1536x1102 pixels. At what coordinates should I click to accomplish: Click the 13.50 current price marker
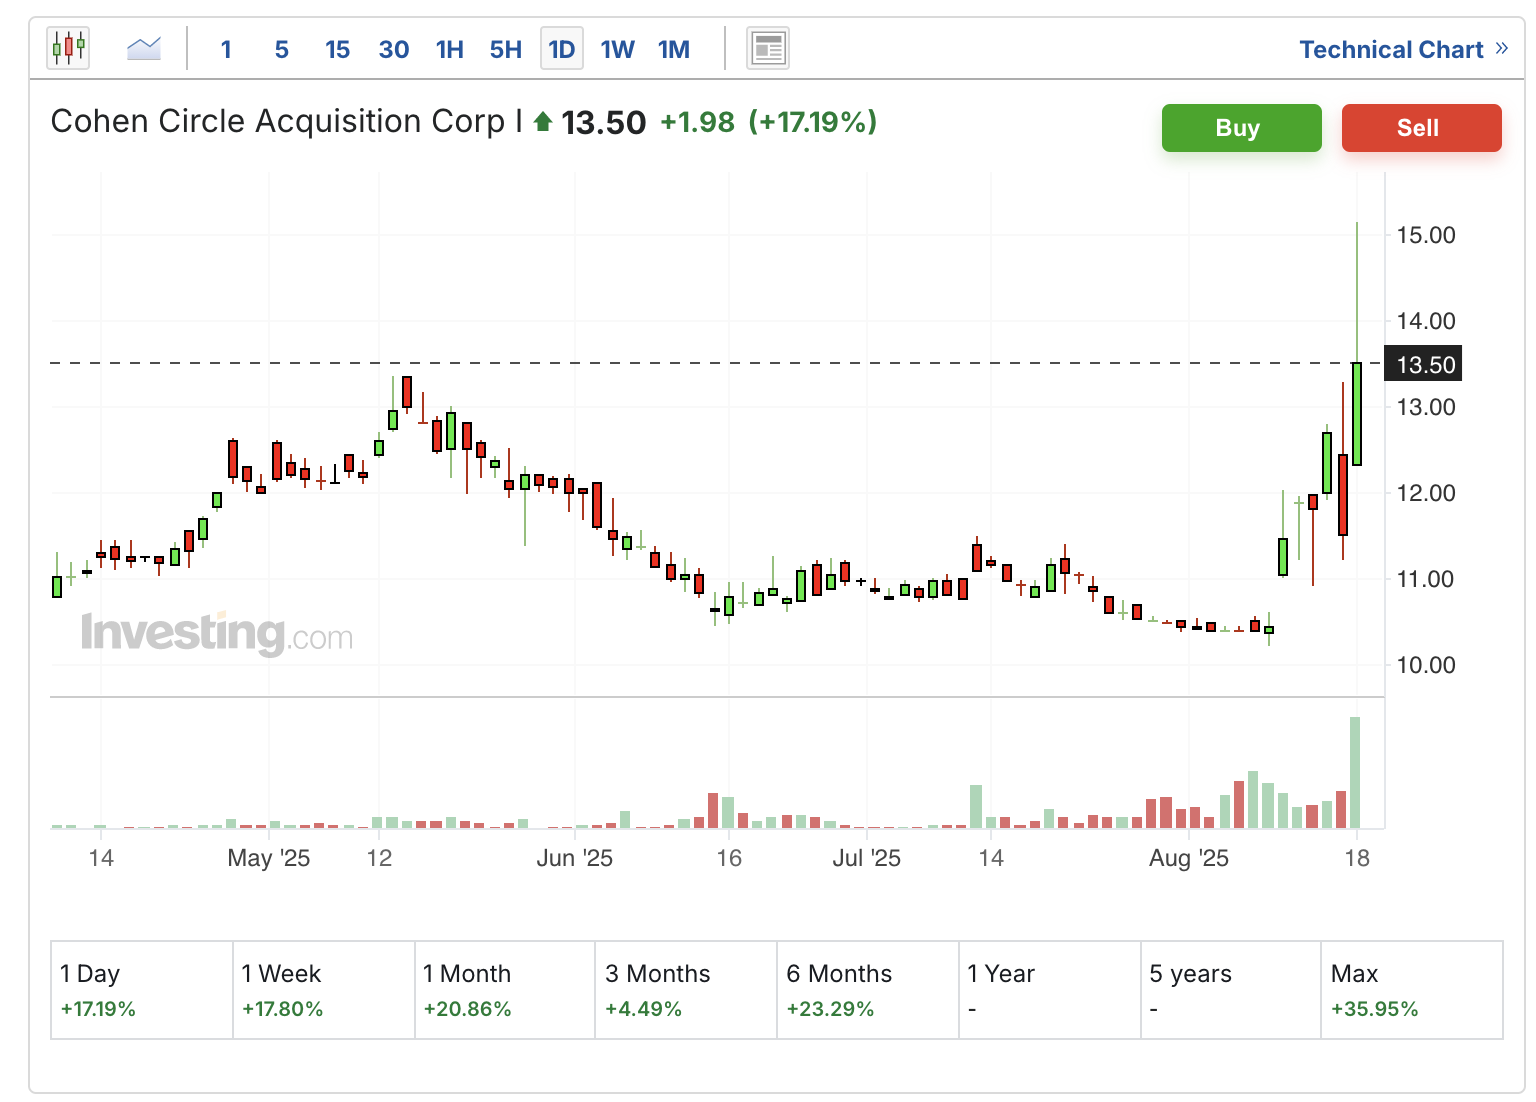coord(1425,364)
